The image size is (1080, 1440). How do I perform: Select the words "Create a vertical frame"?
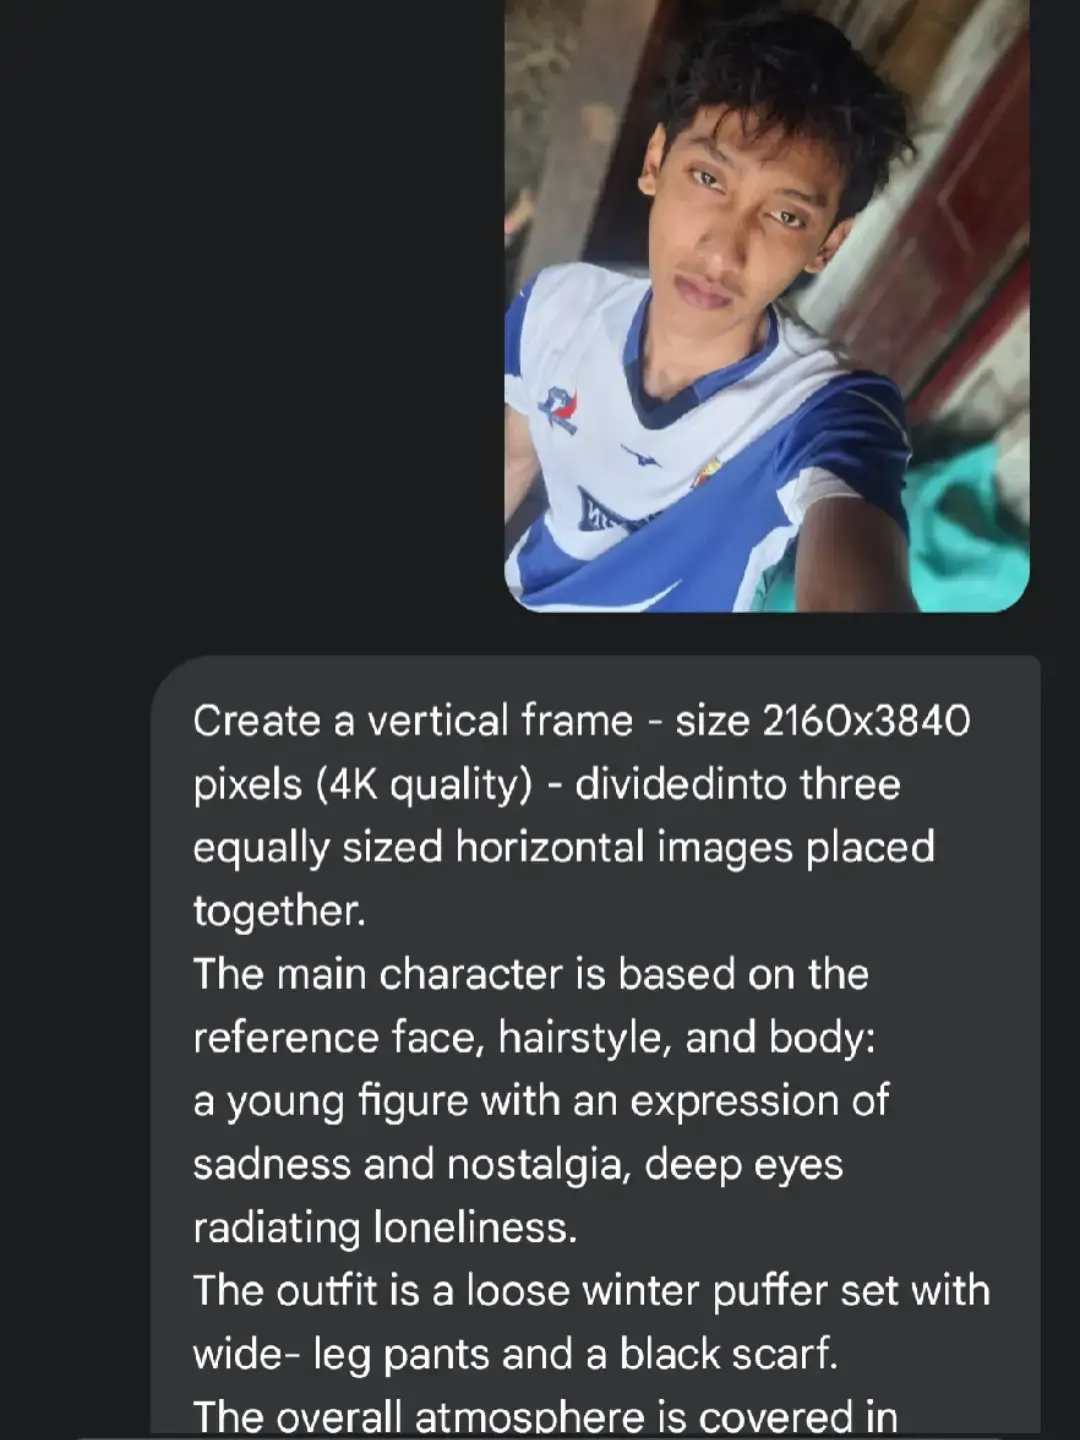pyautogui.click(x=413, y=720)
